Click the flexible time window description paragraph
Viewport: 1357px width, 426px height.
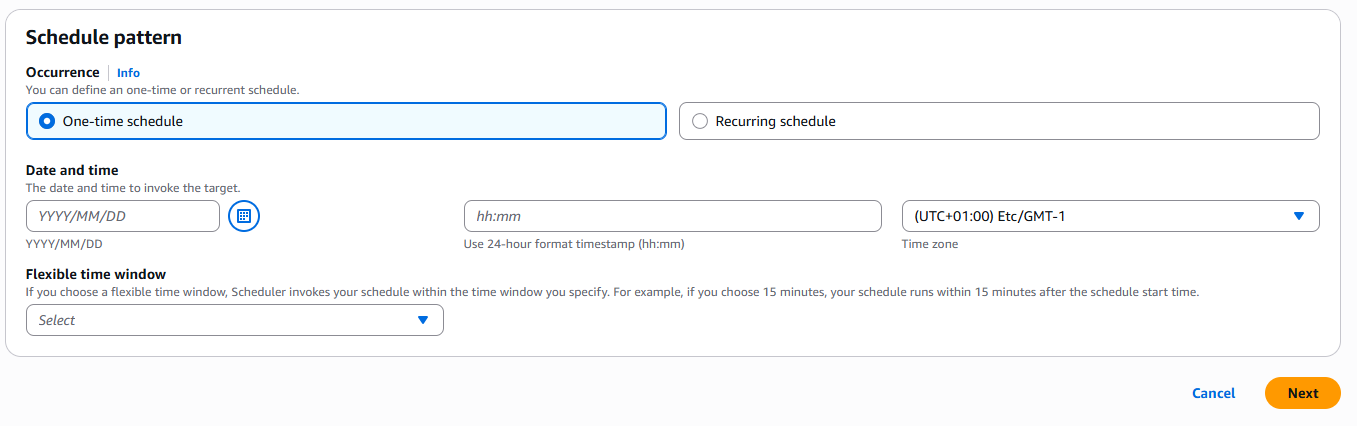[611, 292]
